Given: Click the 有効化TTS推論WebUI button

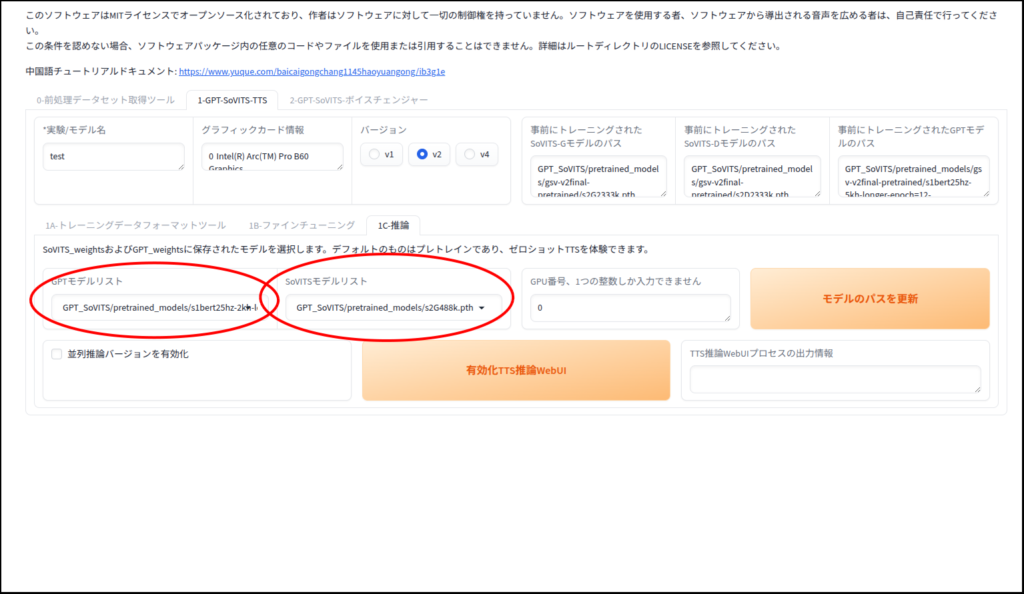Looking at the screenshot, I should [516, 370].
